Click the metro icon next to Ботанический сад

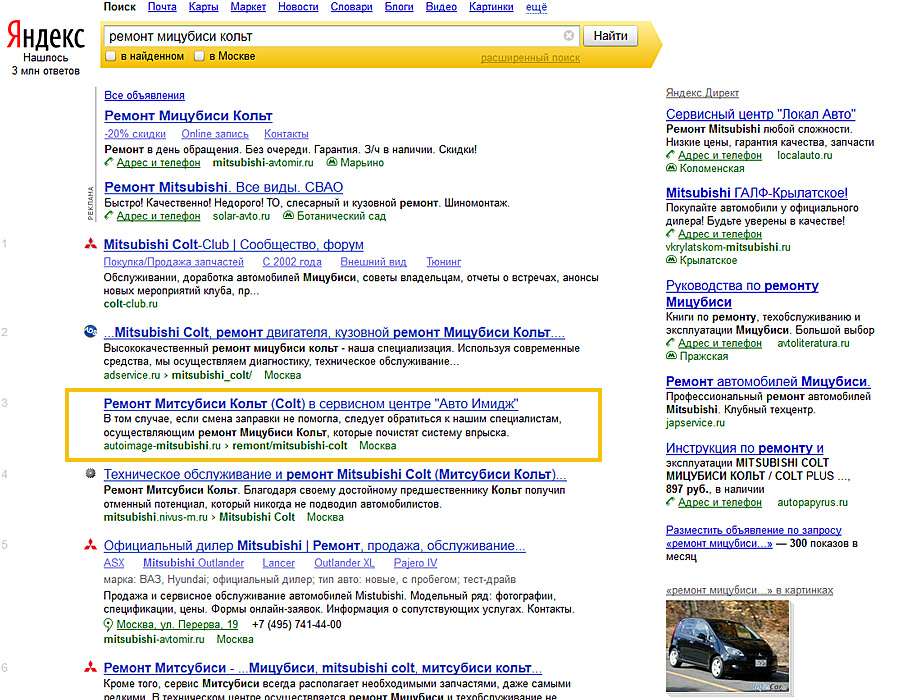coord(288,216)
